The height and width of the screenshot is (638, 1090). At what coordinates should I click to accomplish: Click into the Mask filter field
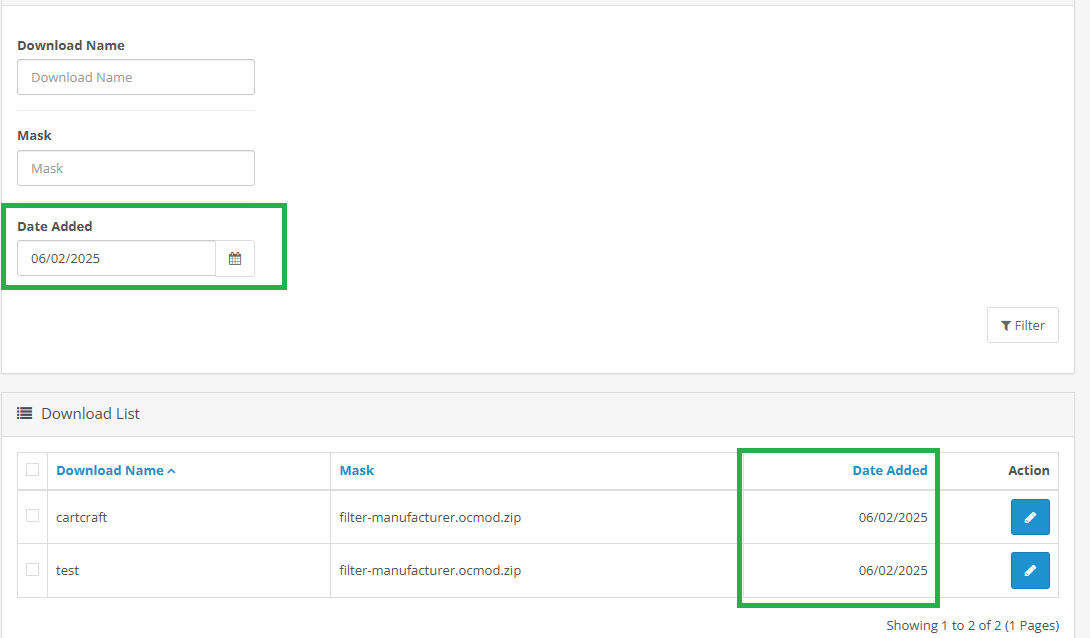click(136, 168)
